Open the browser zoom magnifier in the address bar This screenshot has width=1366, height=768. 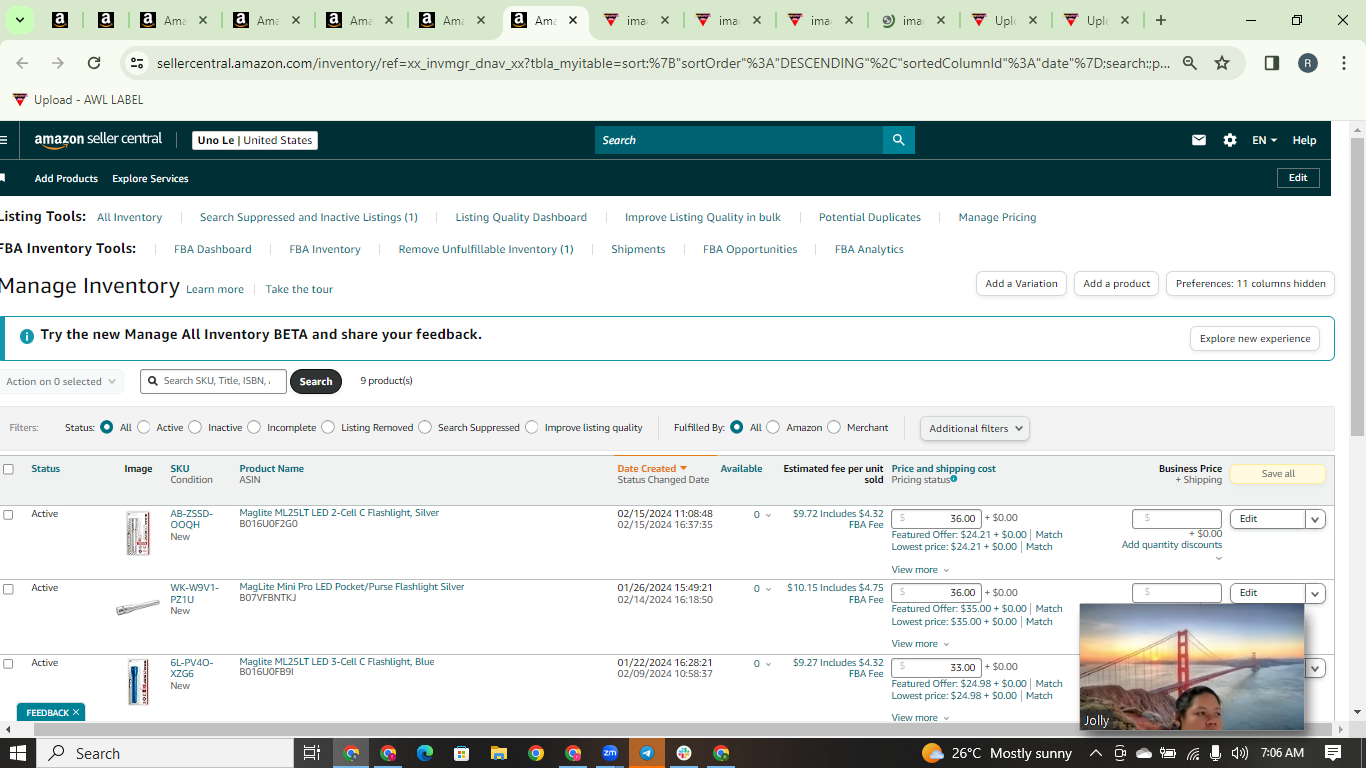[1190, 63]
